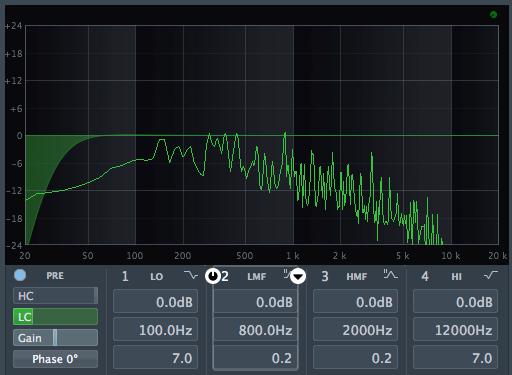Adjust the LC low-cut slider
The image size is (512, 375).
point(56,317)
